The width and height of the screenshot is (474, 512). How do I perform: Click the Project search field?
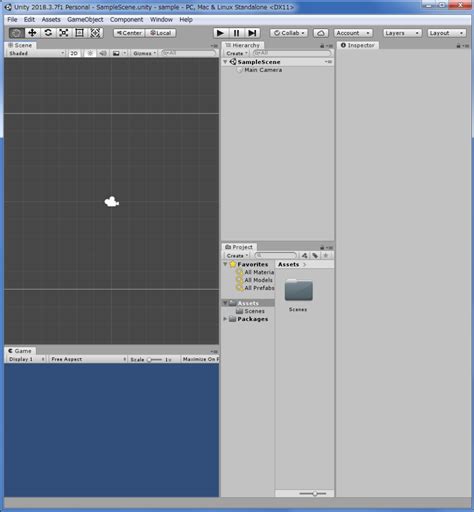pyautogui.click(x=275, y=256)
